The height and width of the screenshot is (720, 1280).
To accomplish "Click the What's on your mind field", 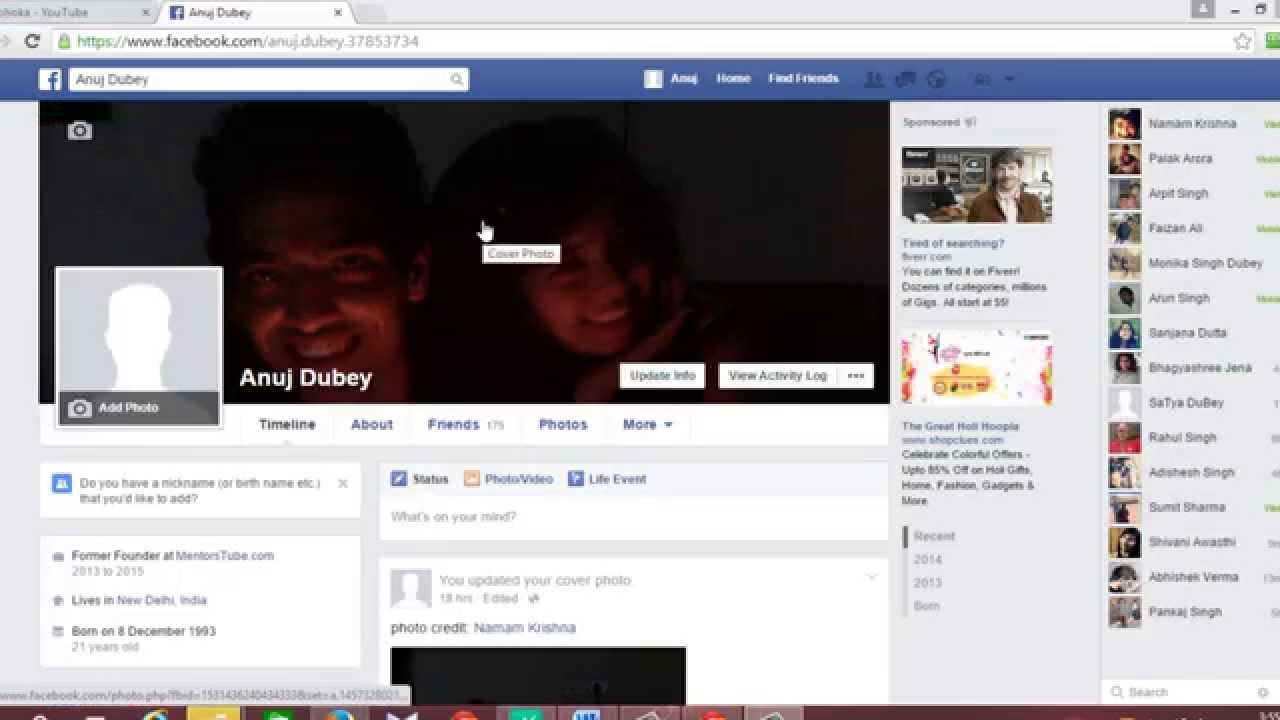I will (633, 517).
